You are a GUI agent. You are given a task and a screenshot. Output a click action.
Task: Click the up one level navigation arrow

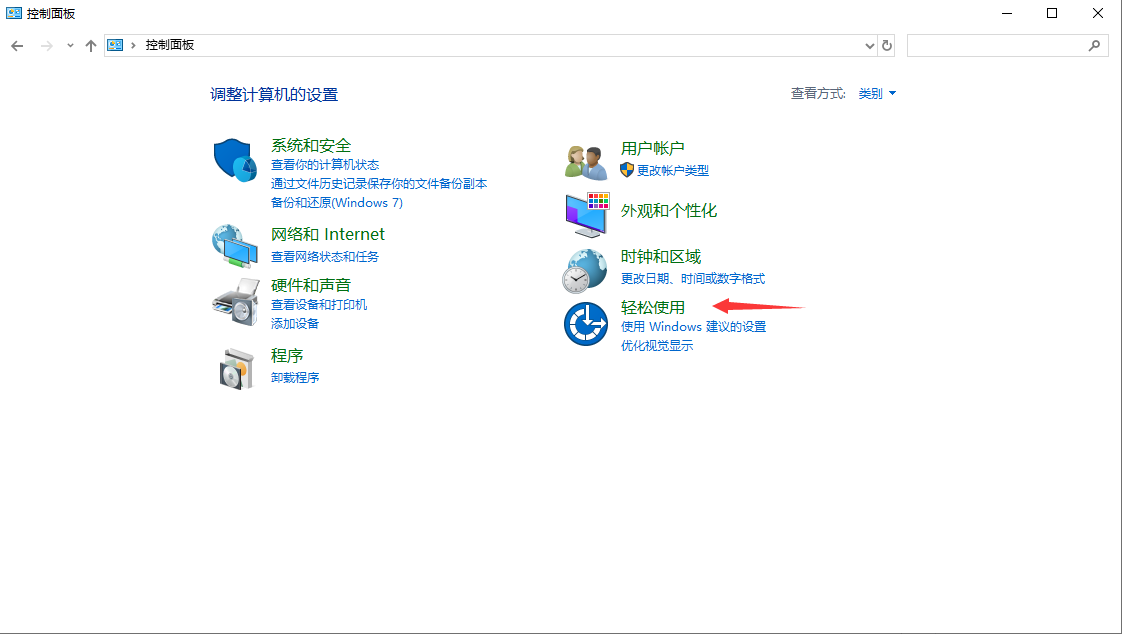coord(90,45)
